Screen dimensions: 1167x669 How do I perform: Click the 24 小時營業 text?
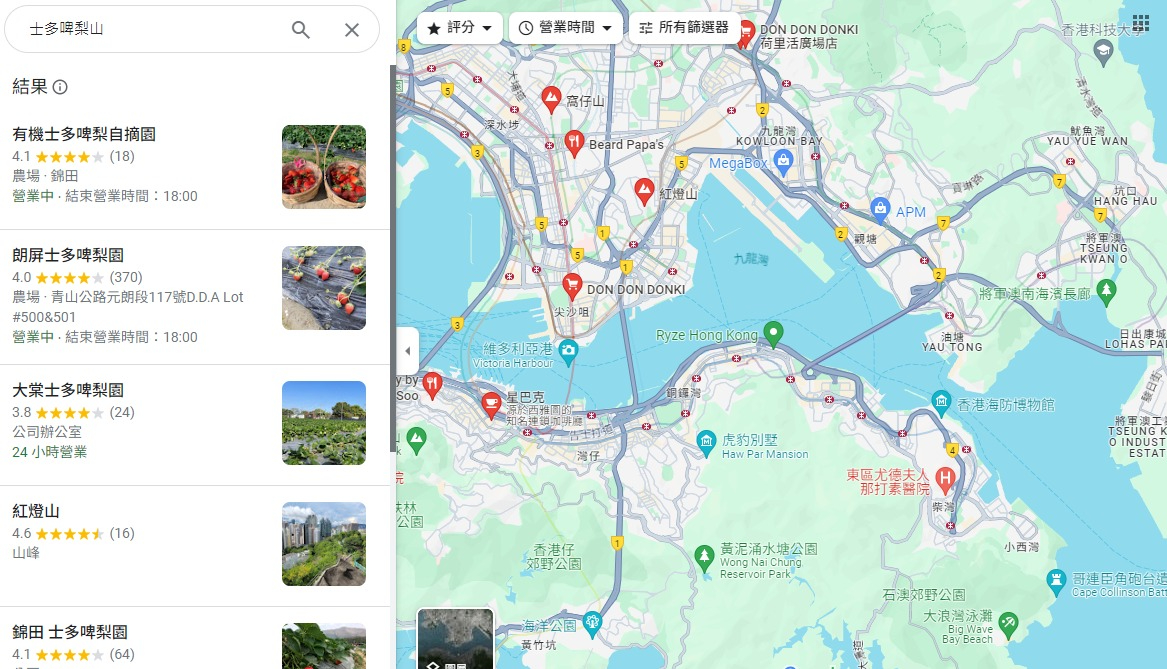50,452
